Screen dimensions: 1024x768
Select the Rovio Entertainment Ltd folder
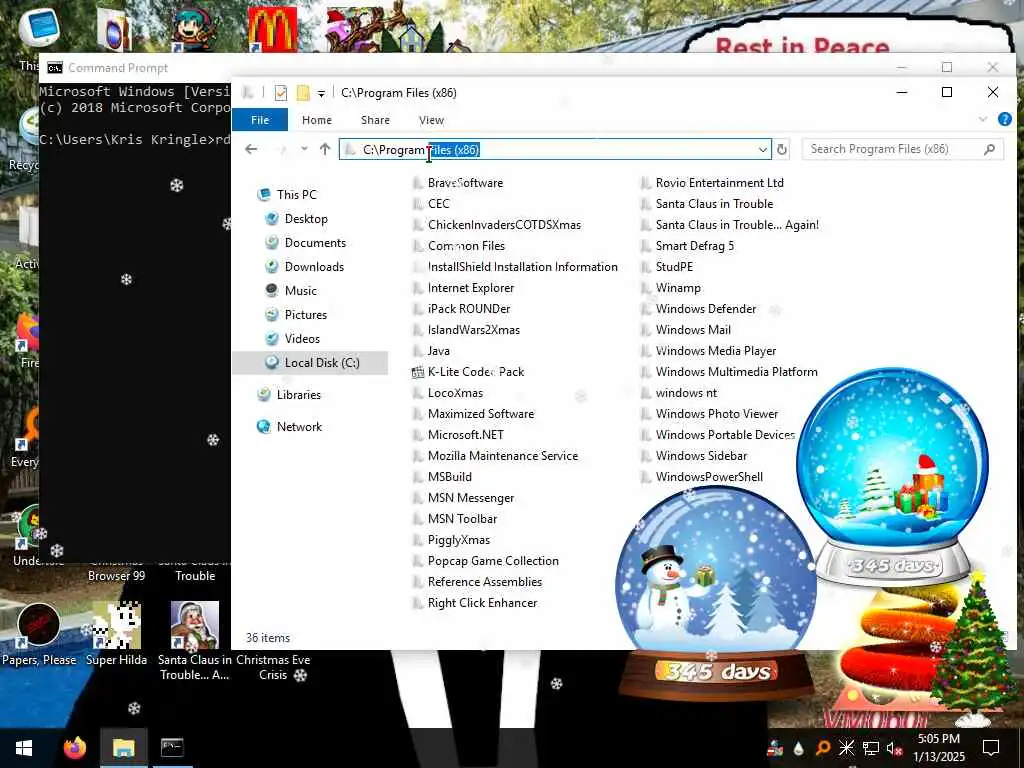click(x=720, y=183)
